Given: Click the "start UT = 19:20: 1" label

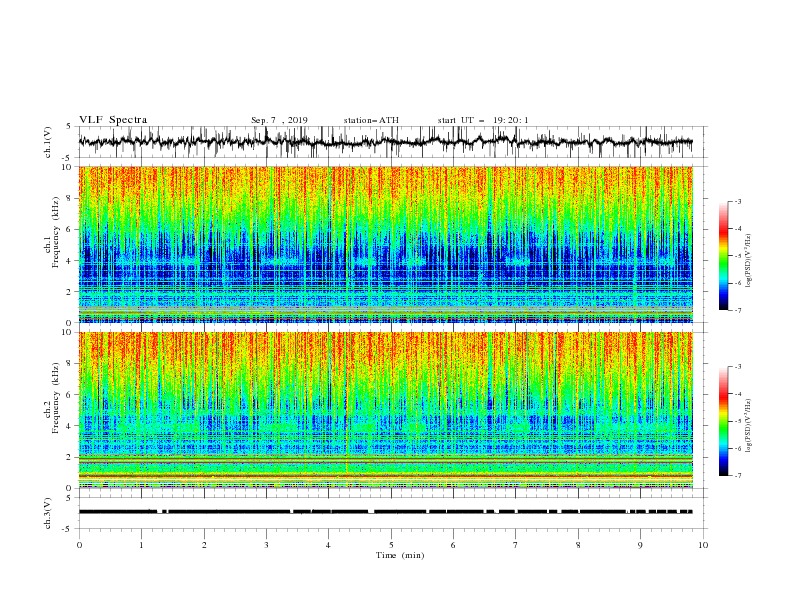Looking at the screenshot, I should coord(483,120).
